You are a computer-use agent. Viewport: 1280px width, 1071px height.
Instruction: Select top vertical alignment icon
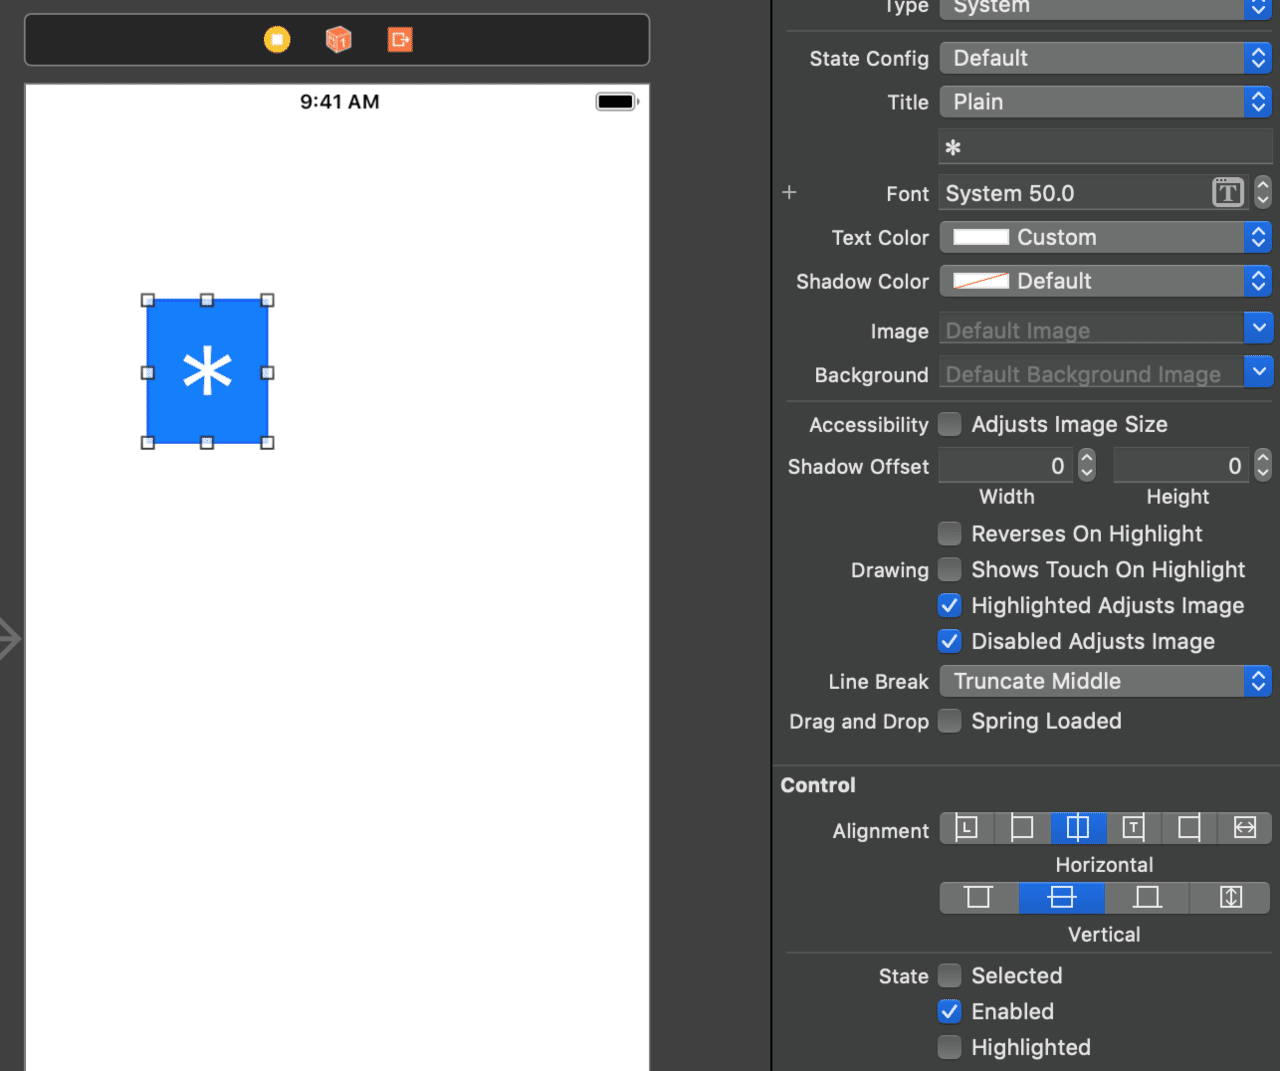click(x=979, y=897)
